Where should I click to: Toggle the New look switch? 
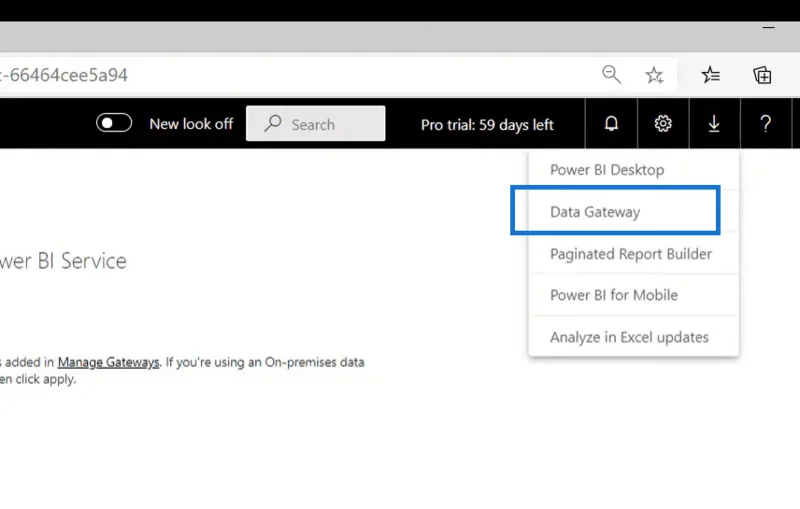[x=114, y=123]
